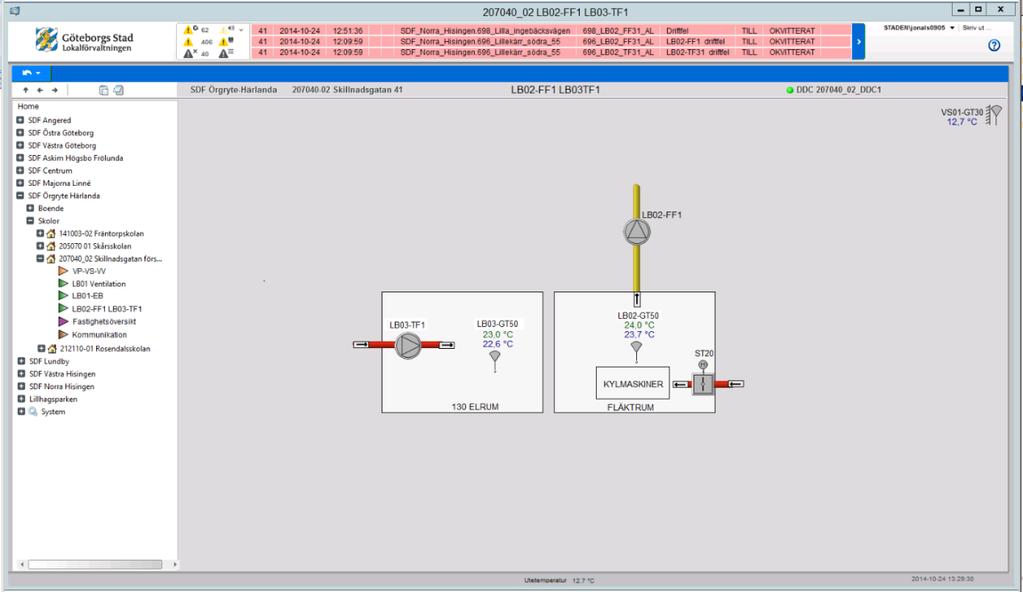1023x592 pixels.
Task: Click the Göteborgs Stad logo
Action: point(84,40)
